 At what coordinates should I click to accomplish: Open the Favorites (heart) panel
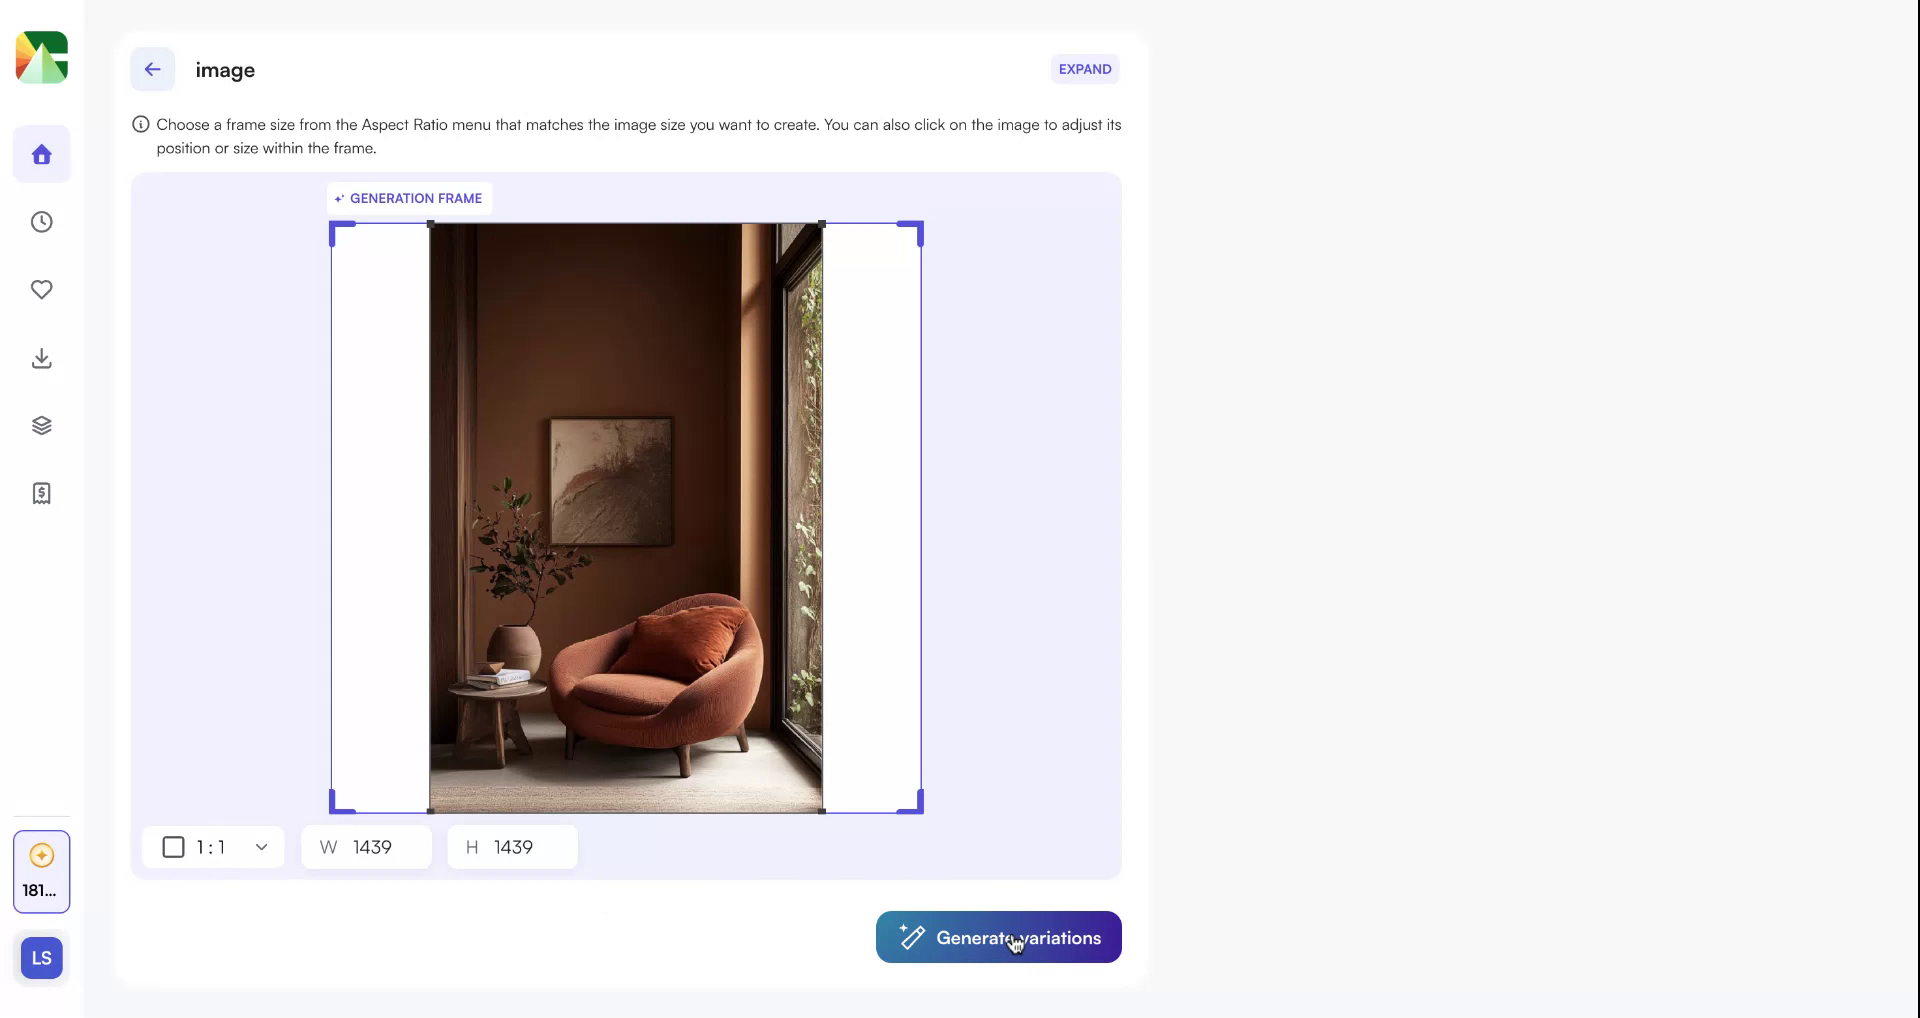pos(41,290)
